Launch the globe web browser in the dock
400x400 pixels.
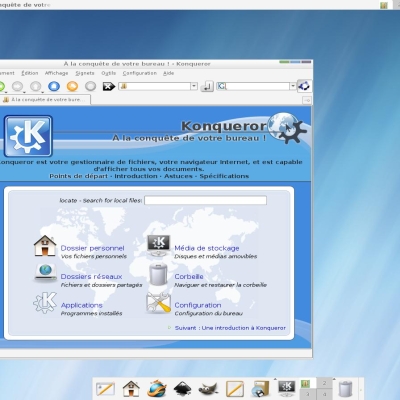tap(157, 389)
